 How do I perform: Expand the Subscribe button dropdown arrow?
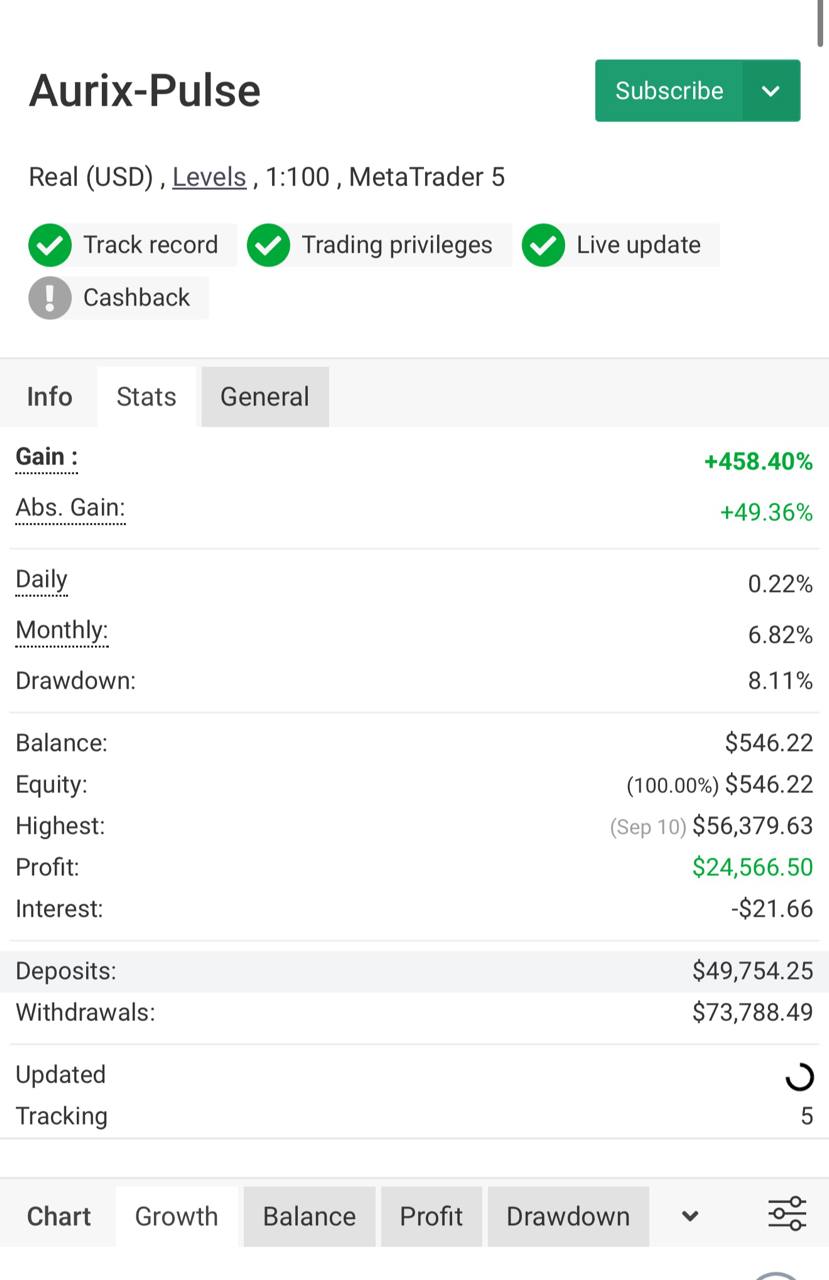tap(771, 91)
